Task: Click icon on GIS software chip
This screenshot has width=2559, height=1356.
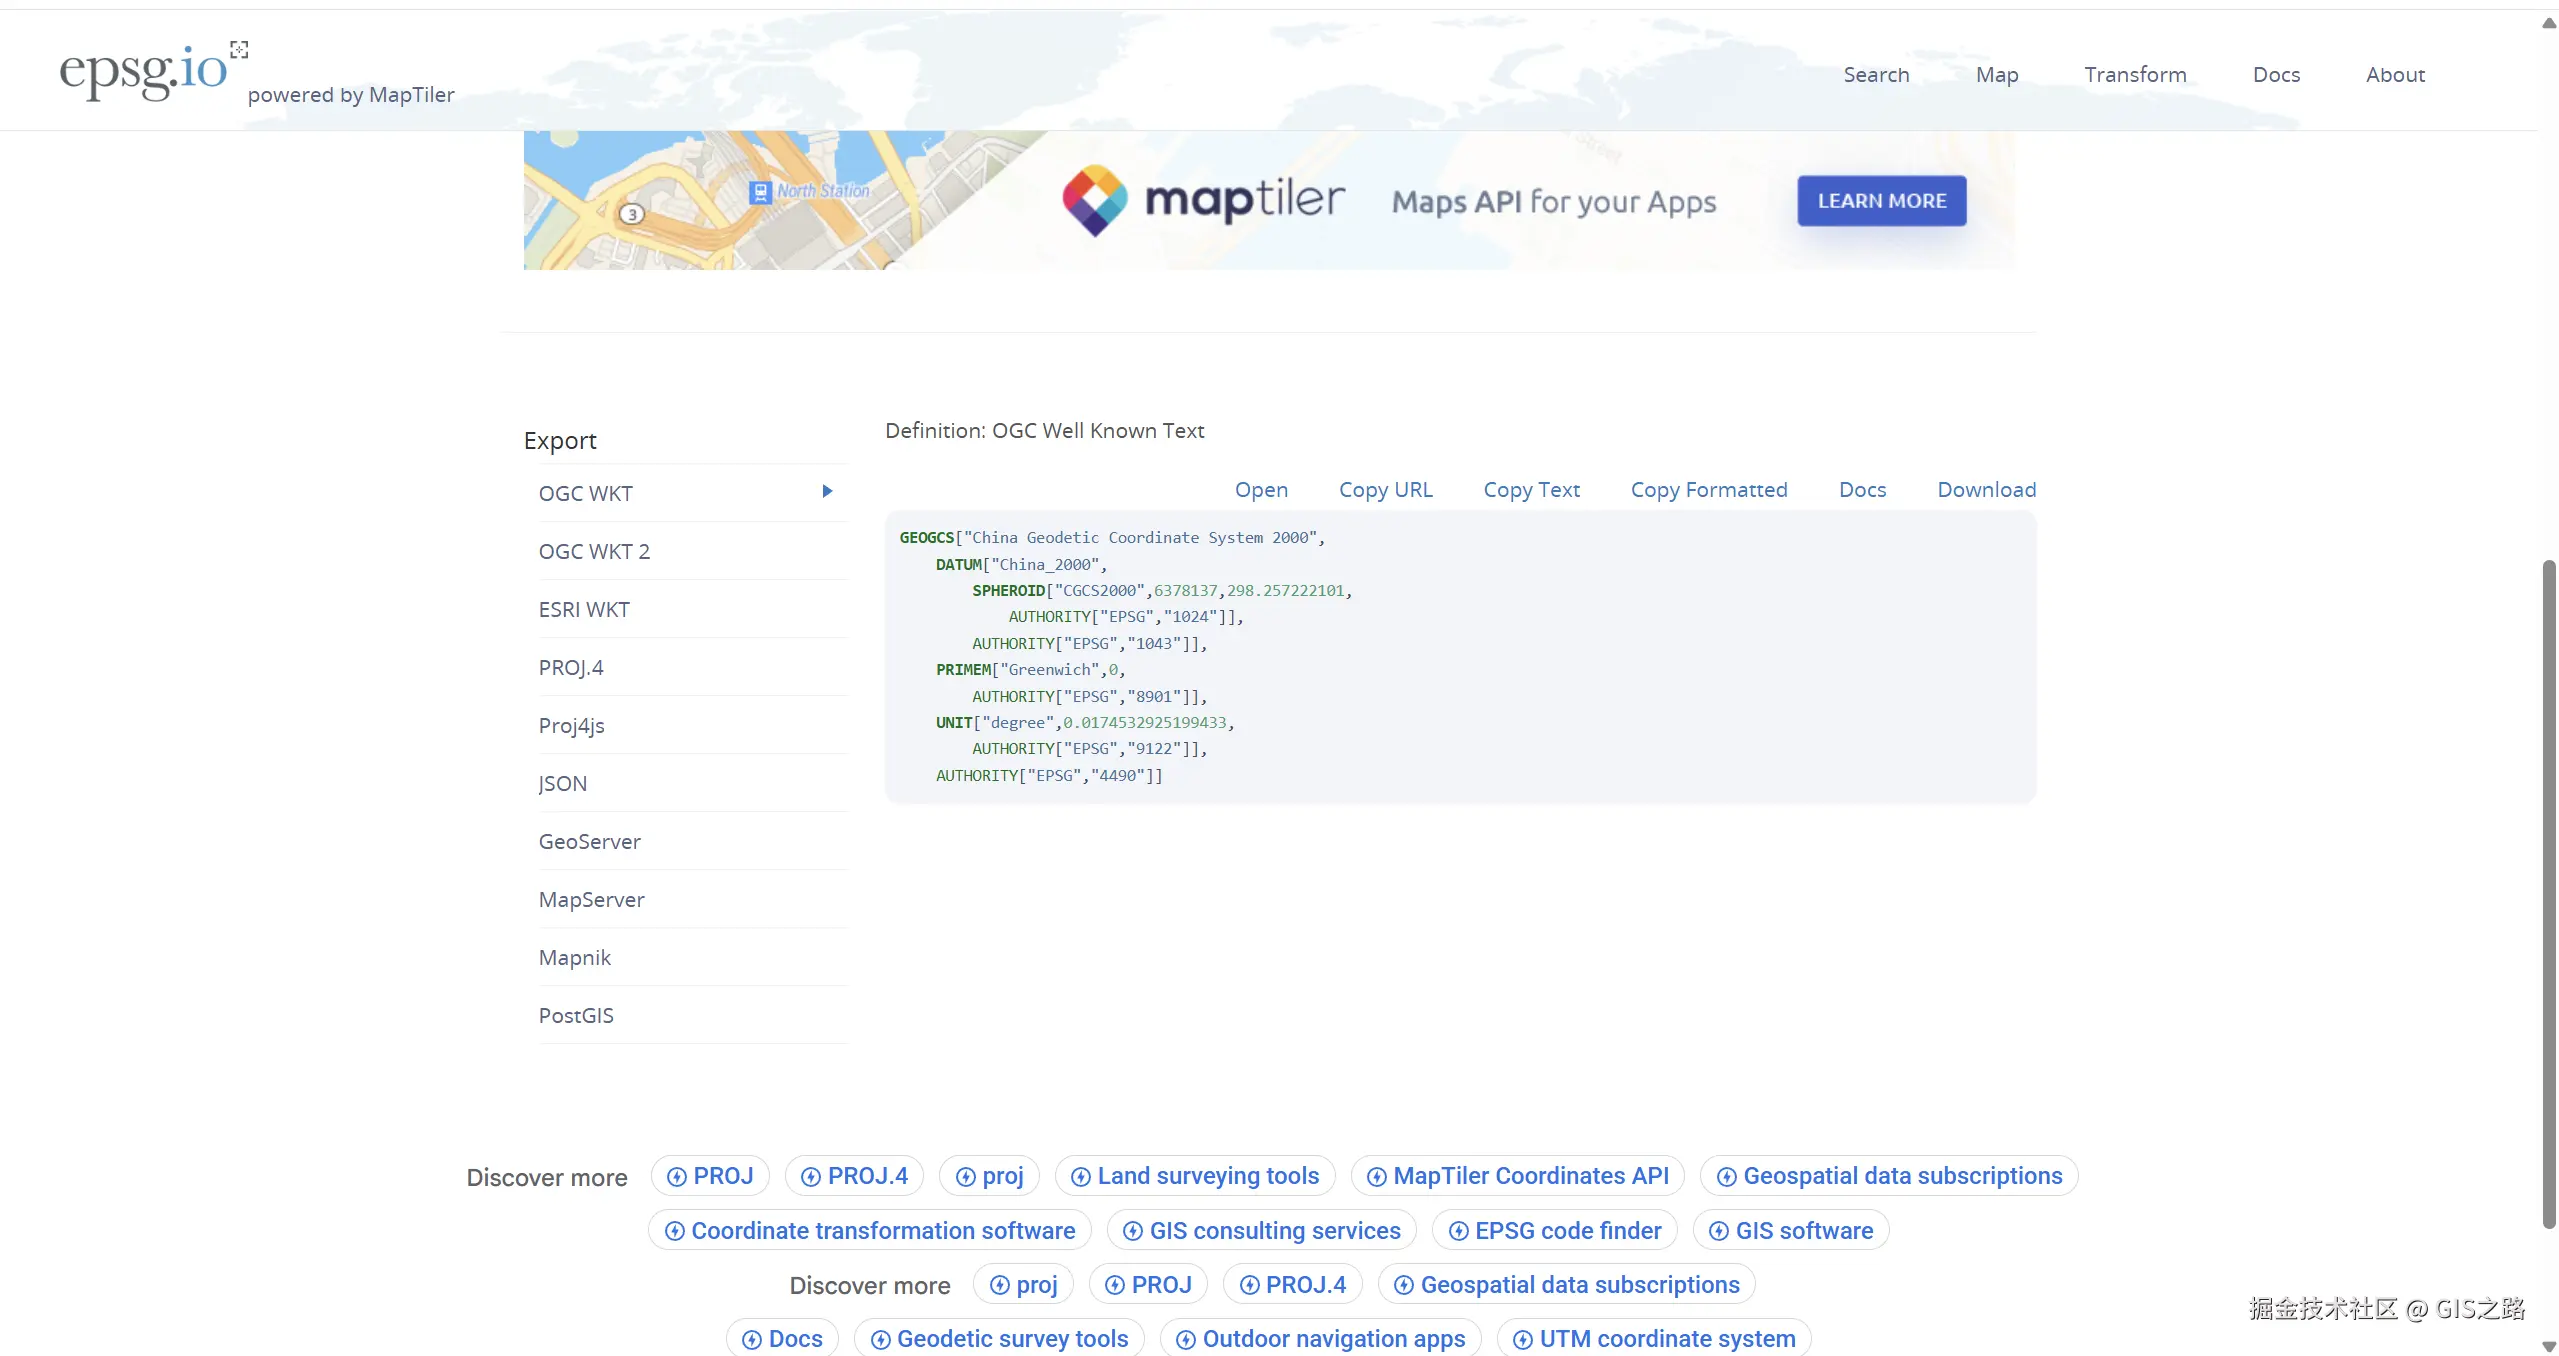Action: coord(1718,1231)
